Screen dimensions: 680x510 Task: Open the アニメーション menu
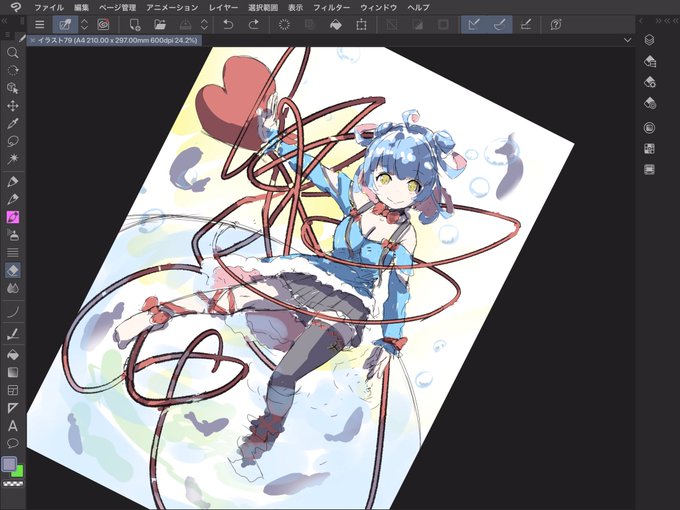172,7
